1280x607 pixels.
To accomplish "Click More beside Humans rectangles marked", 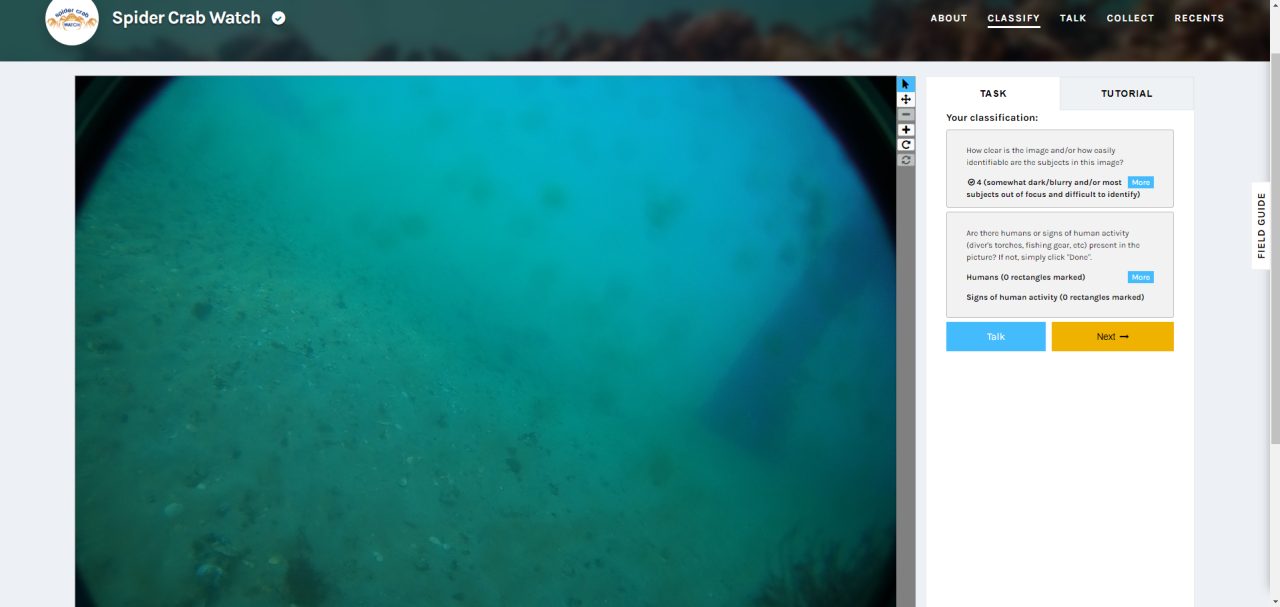I will pyautogui.click(x=1141, y=277).
